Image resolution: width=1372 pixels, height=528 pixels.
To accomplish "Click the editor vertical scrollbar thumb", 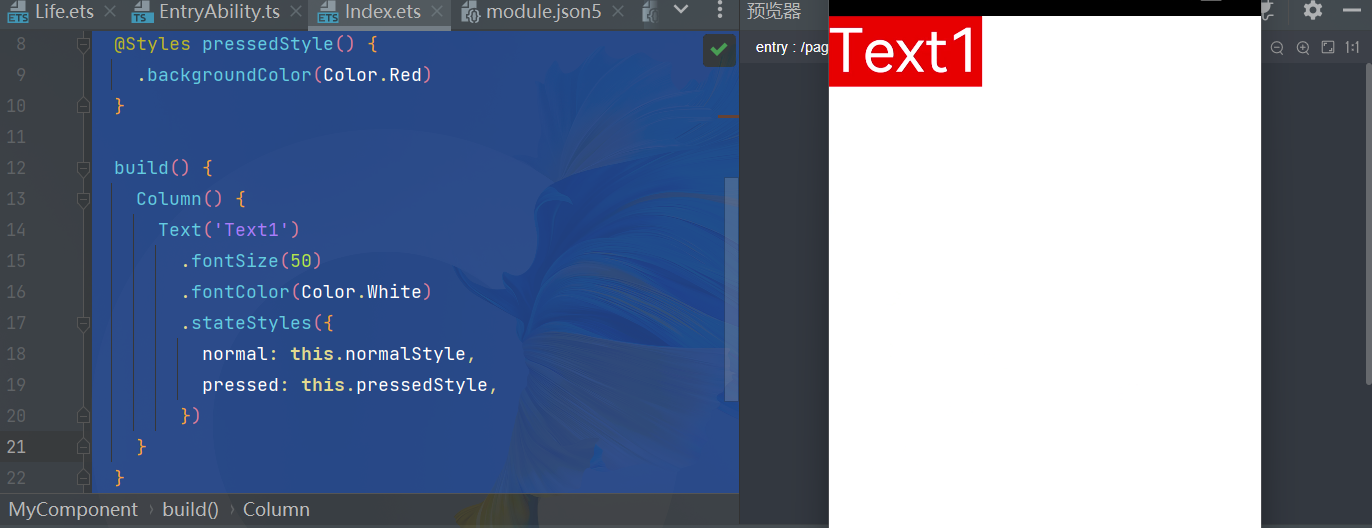I will [x=731, y=290].
